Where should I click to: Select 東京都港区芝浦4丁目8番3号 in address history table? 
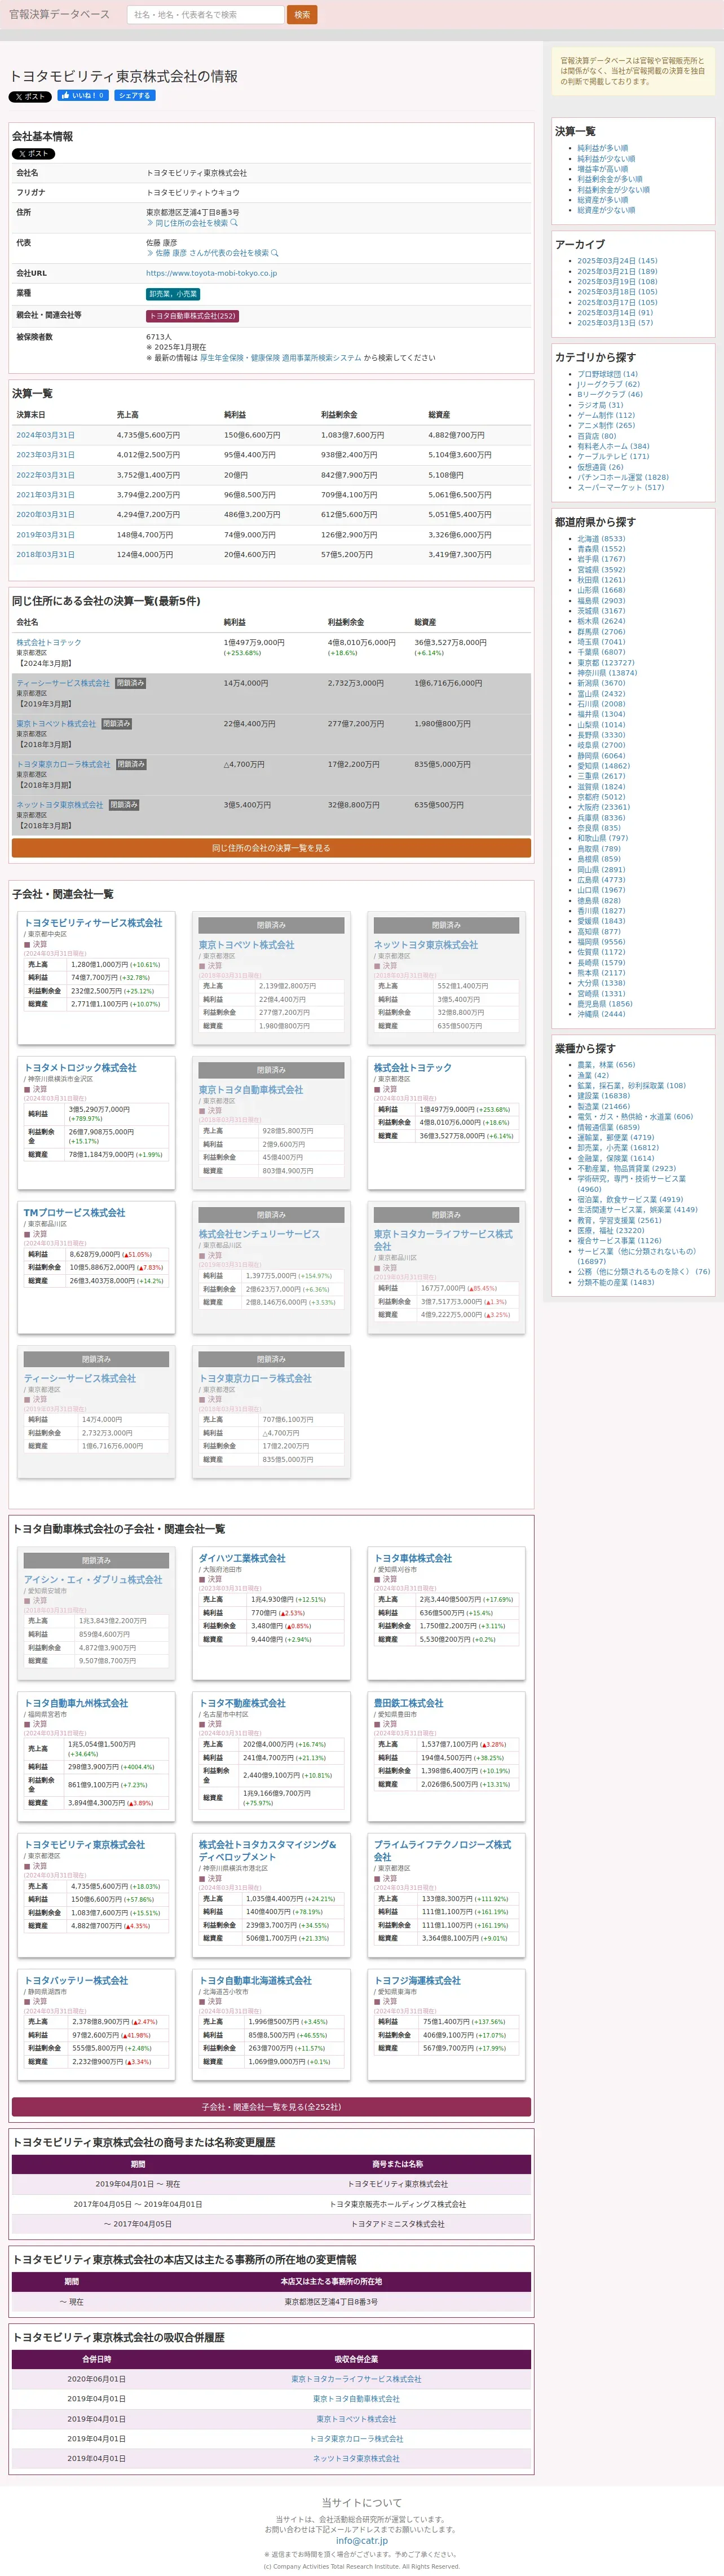pyautogui.click(x=331, y=2302)
